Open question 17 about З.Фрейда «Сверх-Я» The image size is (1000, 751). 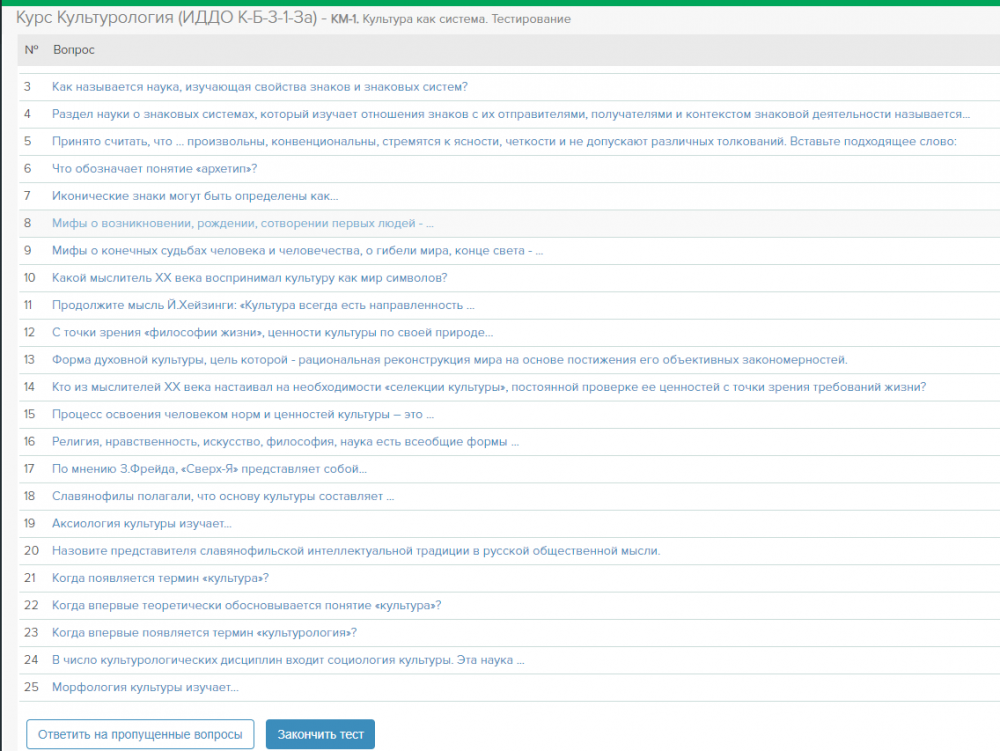point(209,469)
